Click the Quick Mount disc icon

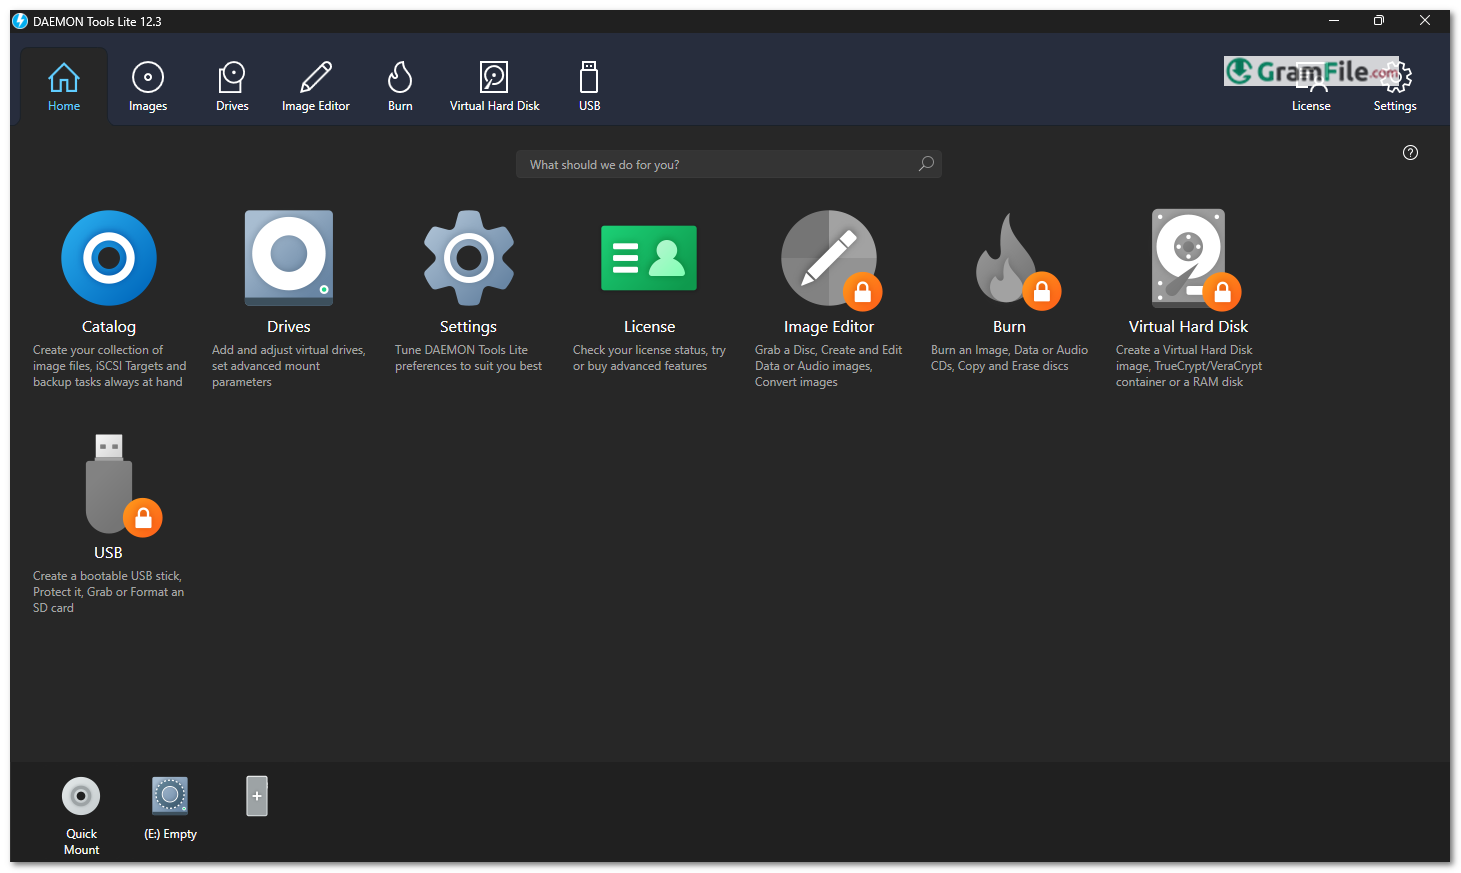[x=81, y=797]
